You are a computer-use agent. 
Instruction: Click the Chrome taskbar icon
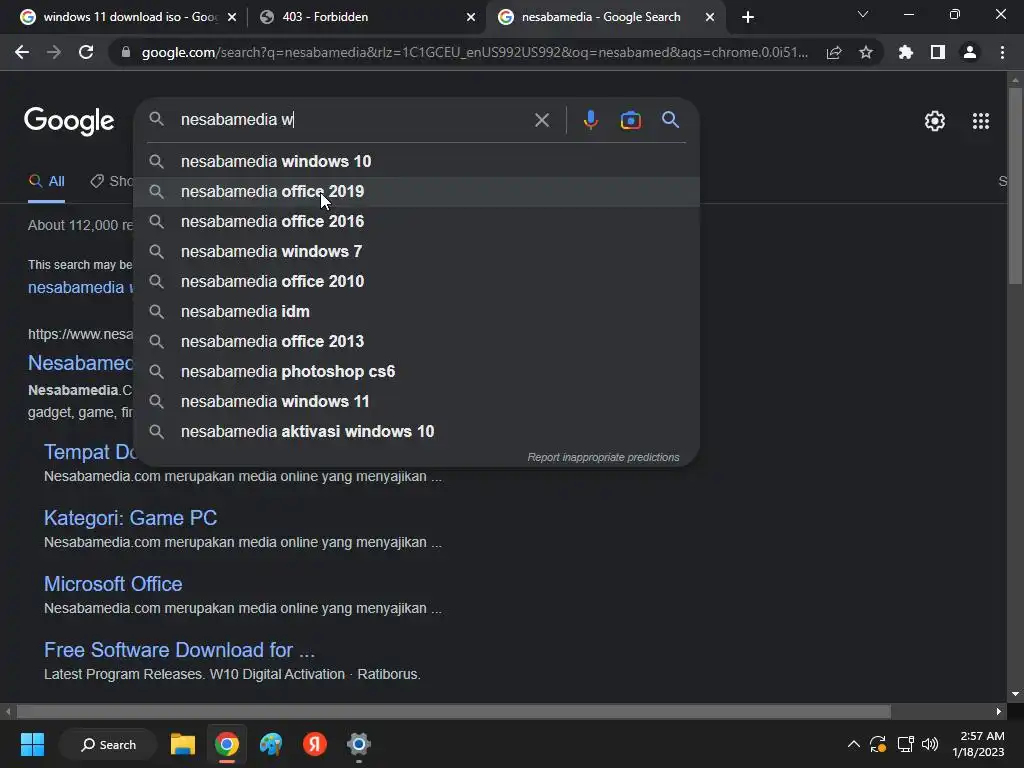[227, 744]
